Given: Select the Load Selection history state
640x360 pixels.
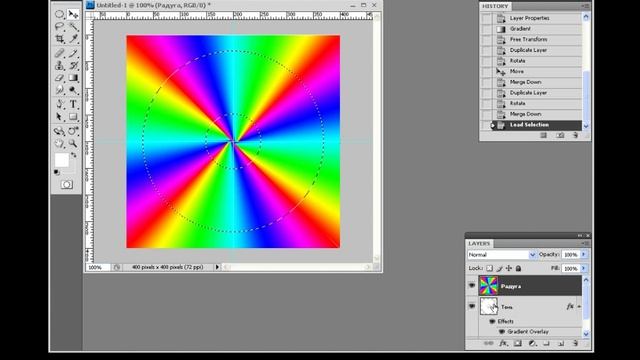Looking at the screenshot, I should click(x=537, y=125).
